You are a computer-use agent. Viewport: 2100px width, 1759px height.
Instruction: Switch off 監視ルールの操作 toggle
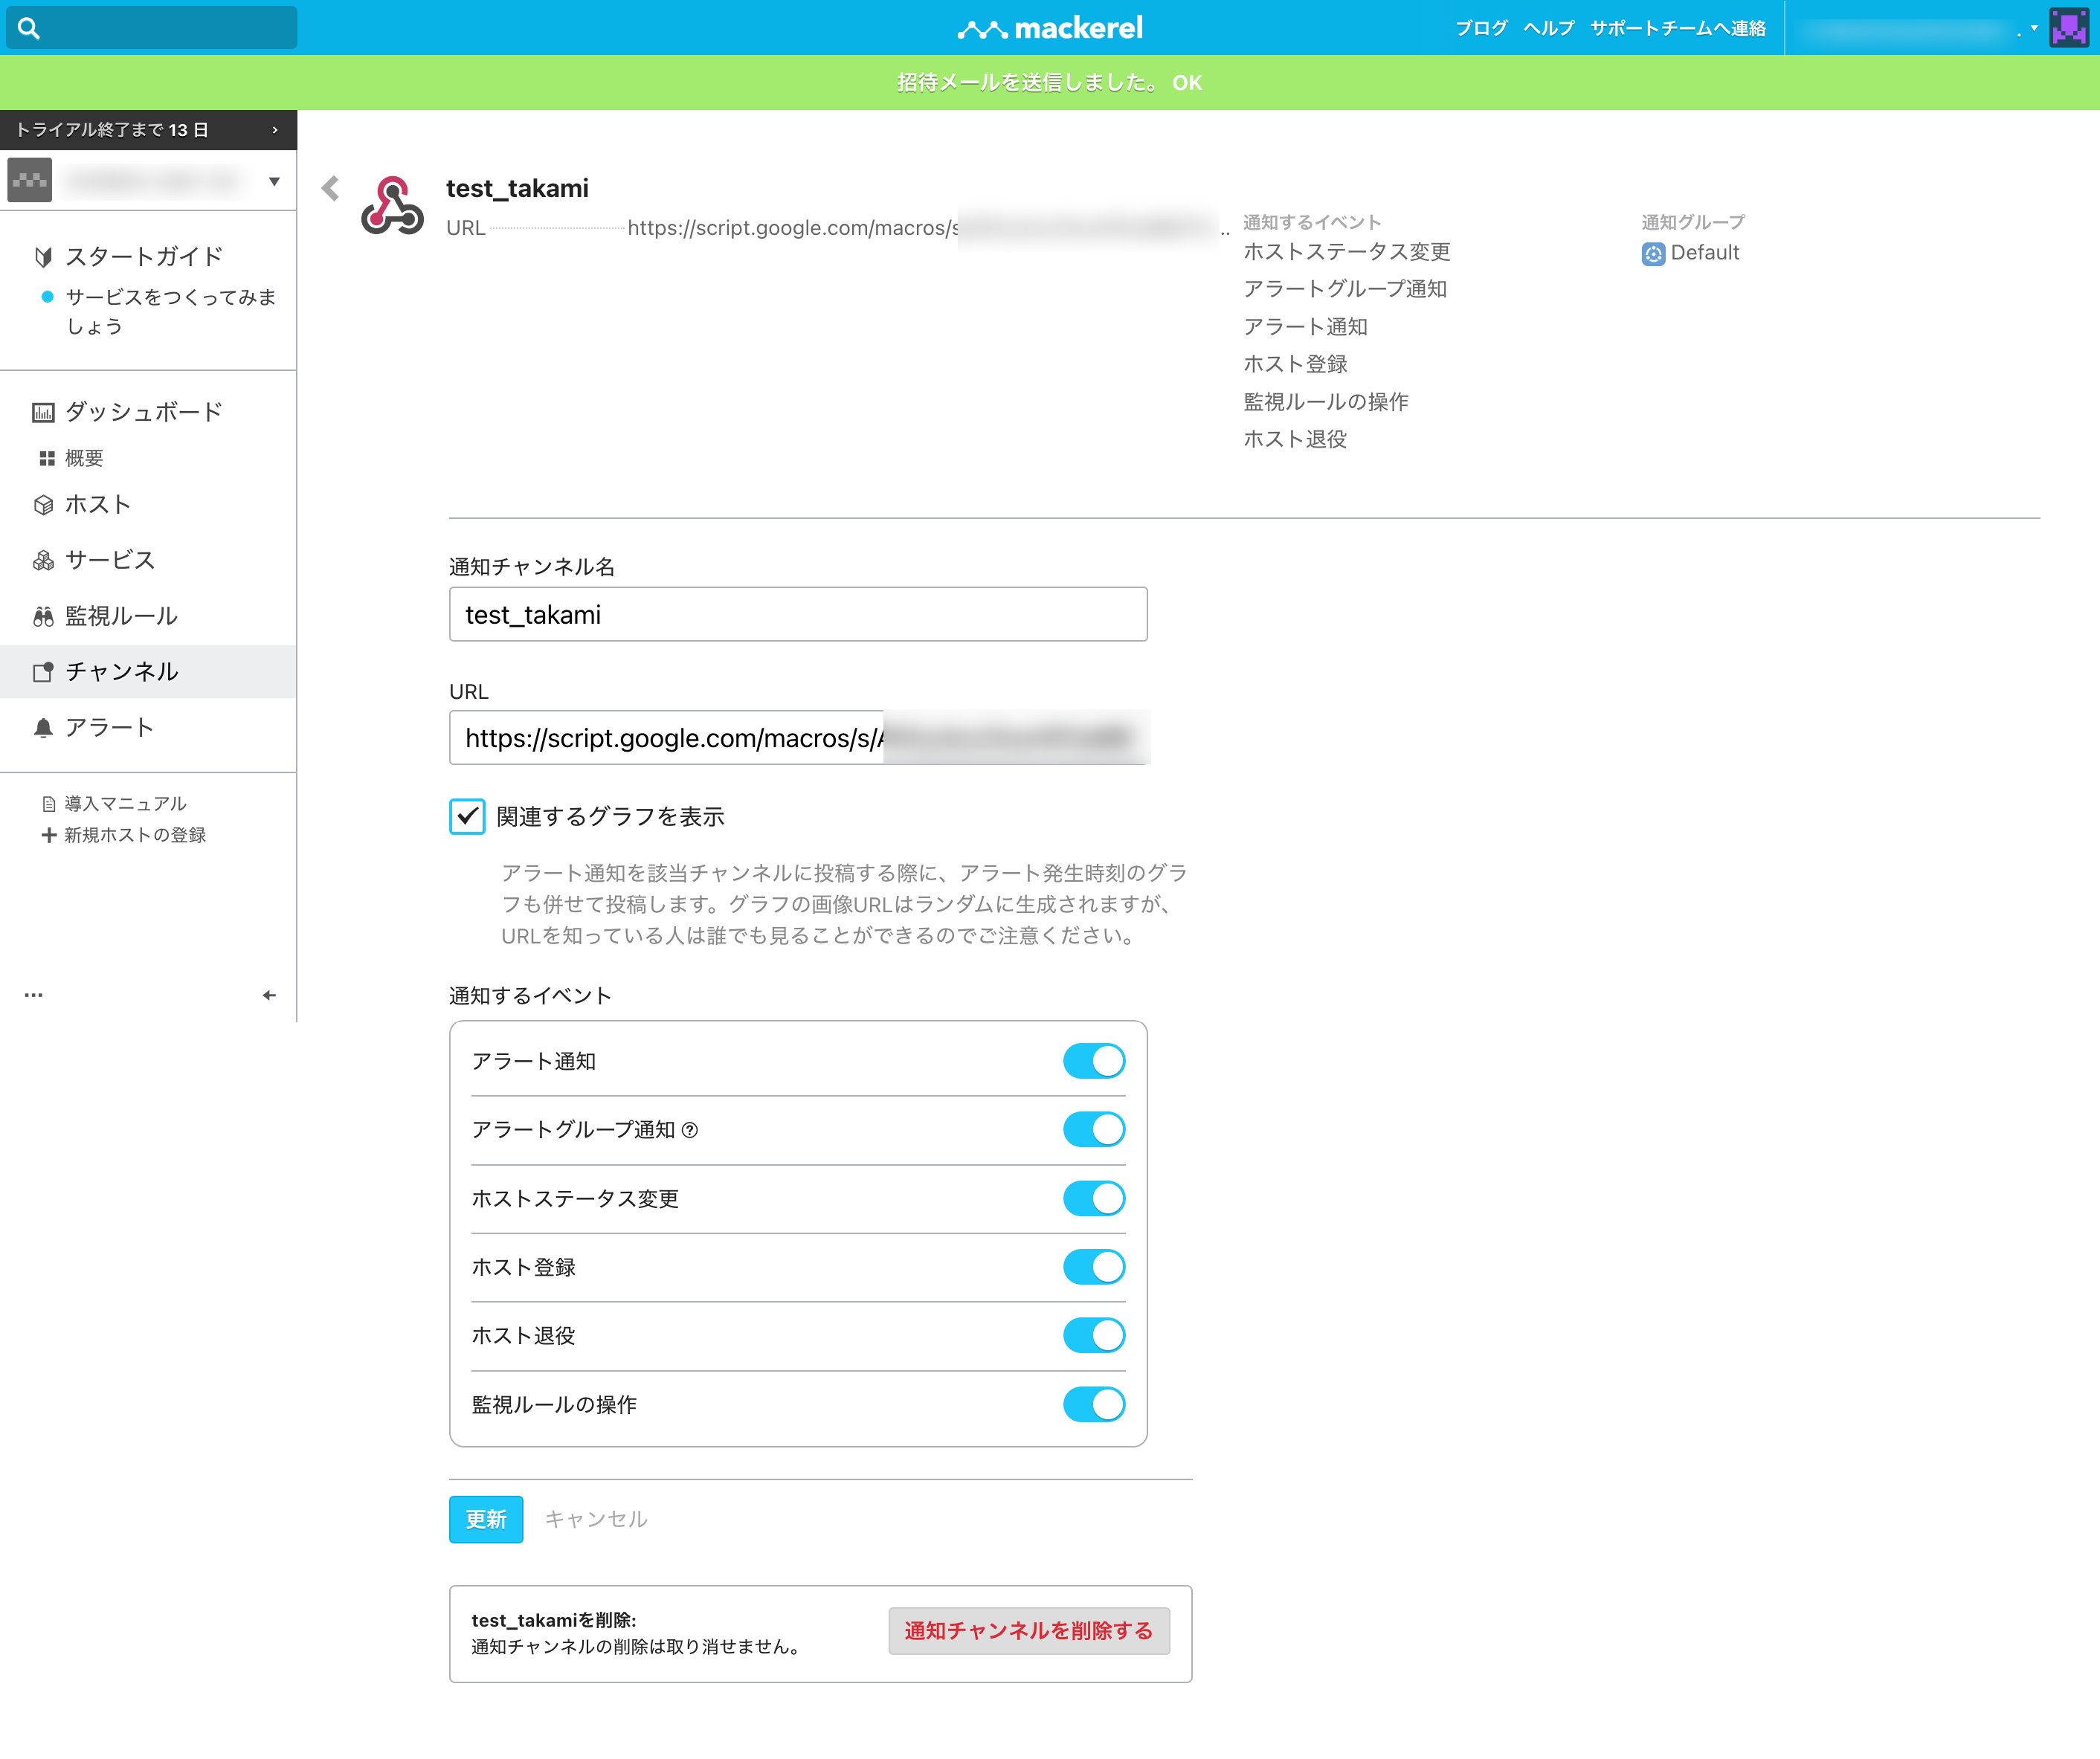1093,1404
